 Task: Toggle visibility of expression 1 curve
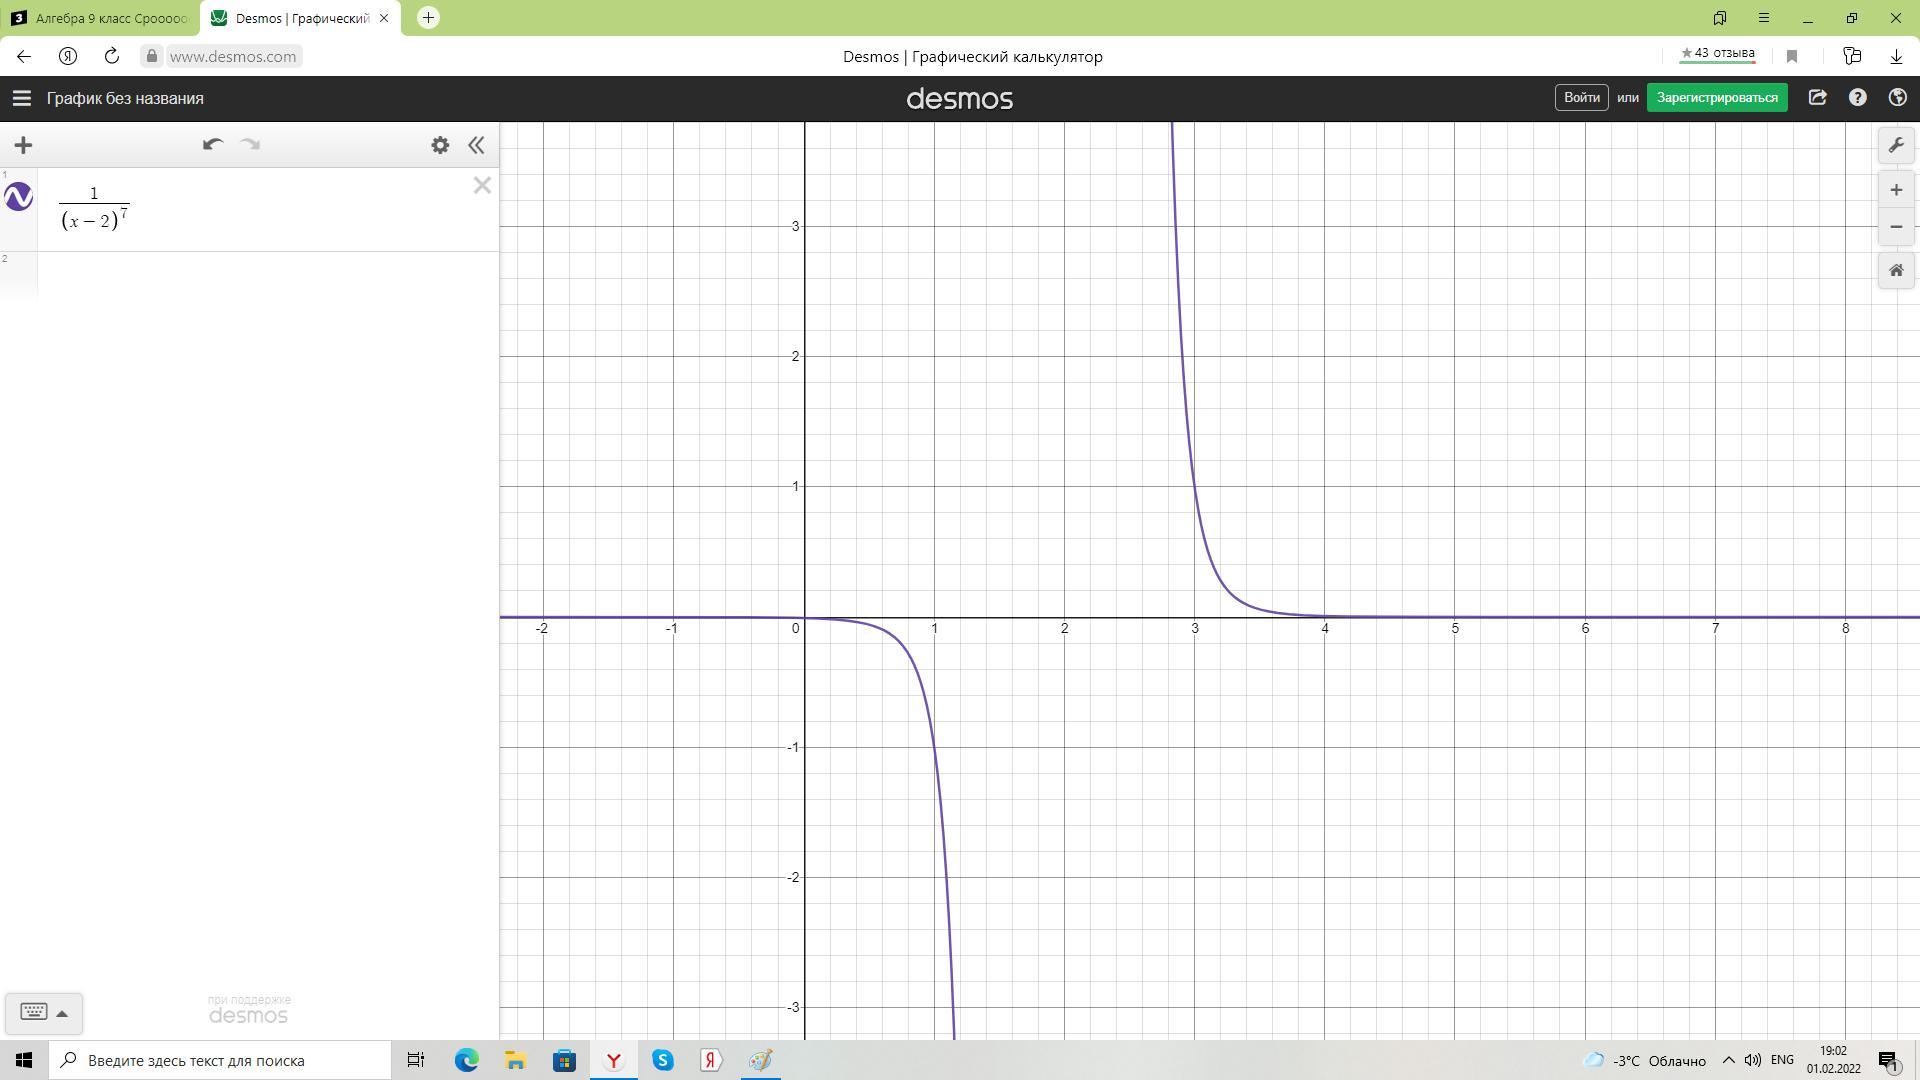(19, 197)
